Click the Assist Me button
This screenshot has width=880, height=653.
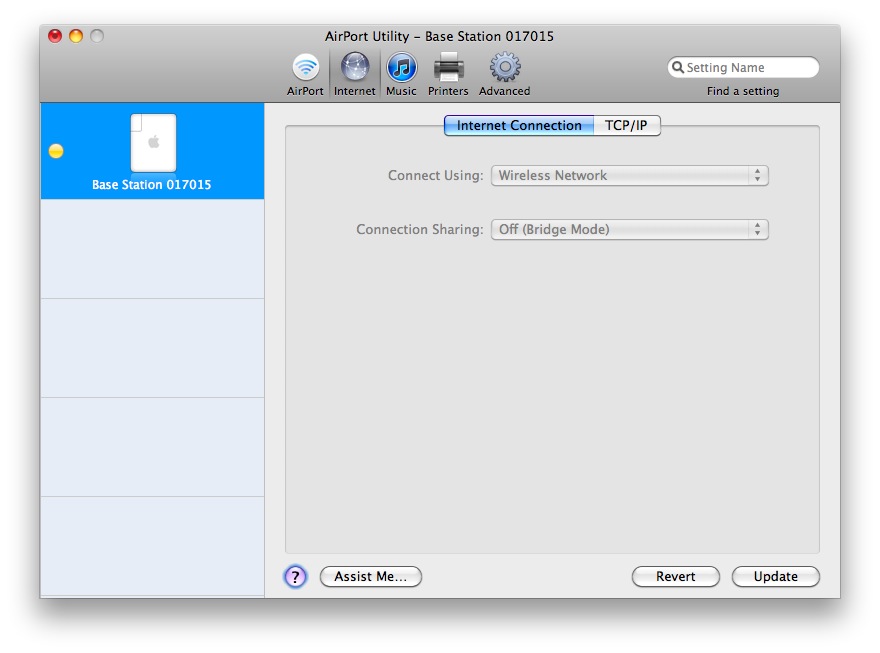click(x=370, y=576)
